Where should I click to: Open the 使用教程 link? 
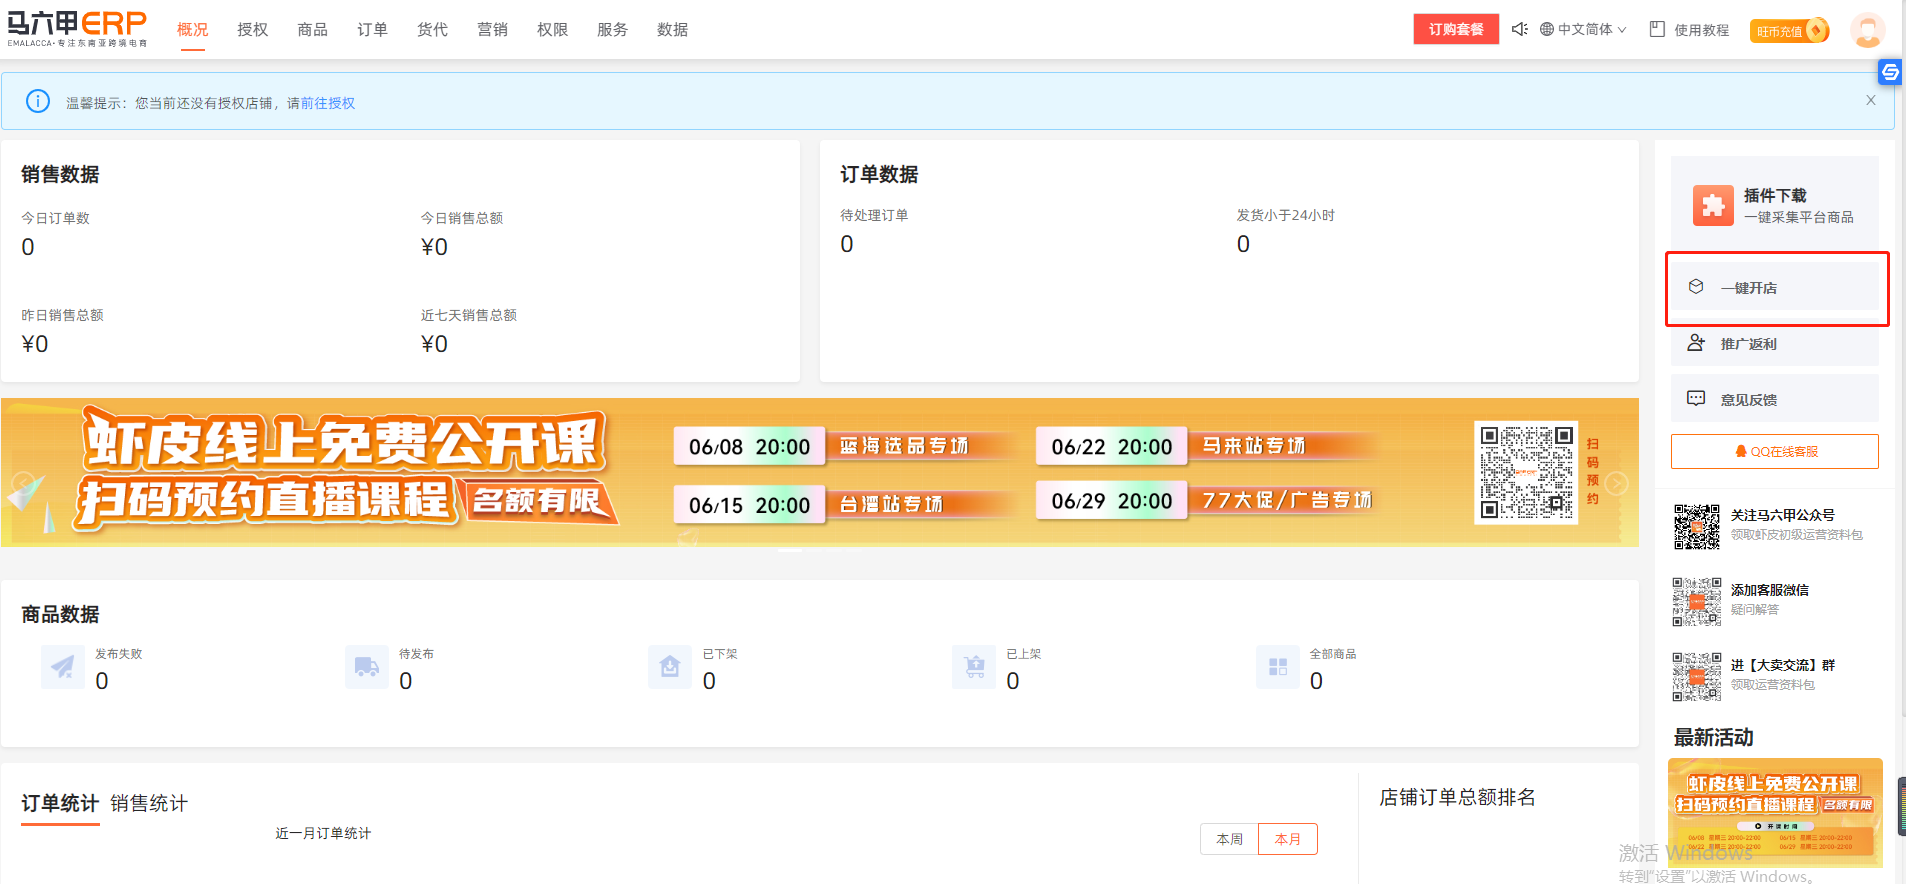[x=1701, y=30]
